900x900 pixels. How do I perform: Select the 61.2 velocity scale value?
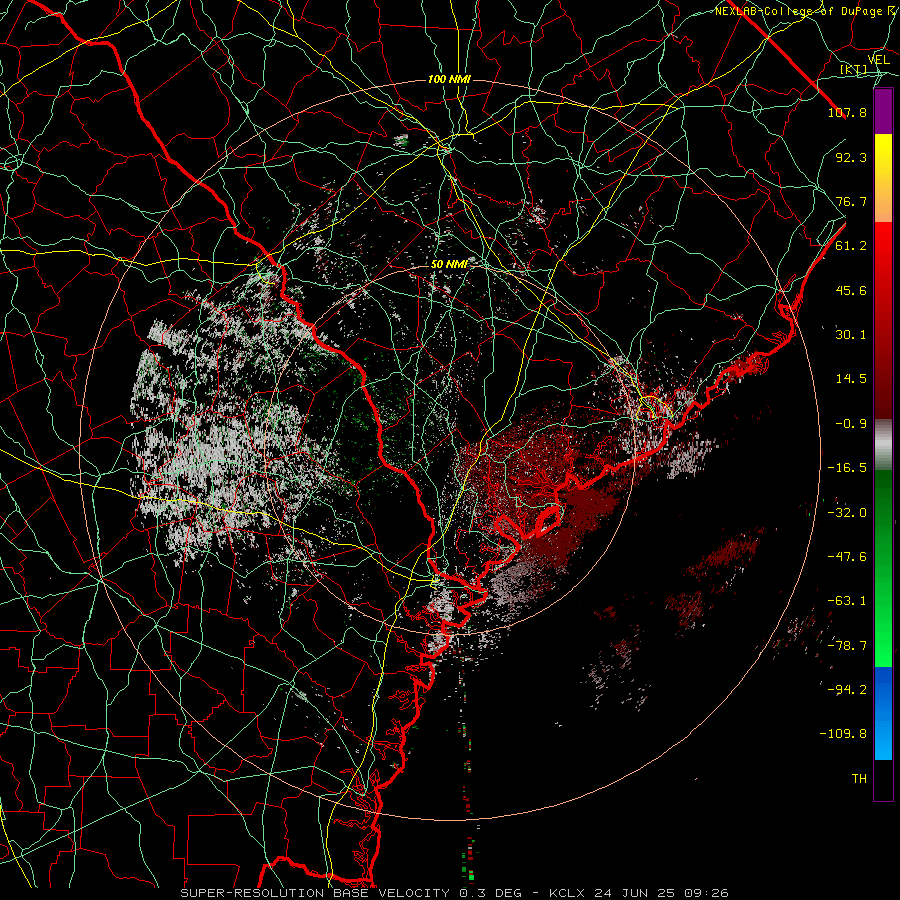pyautogui.click(x=851, y=246)
